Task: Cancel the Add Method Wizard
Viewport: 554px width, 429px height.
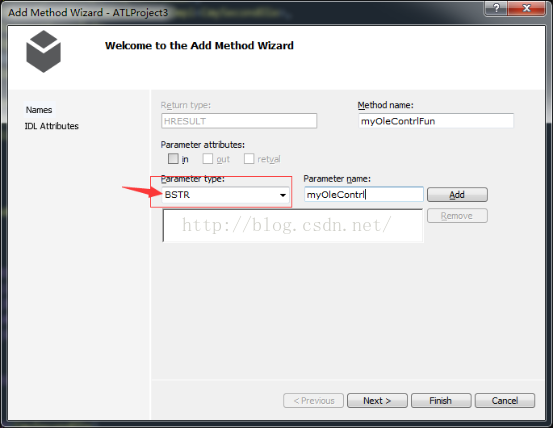Action: coord(505,400)
